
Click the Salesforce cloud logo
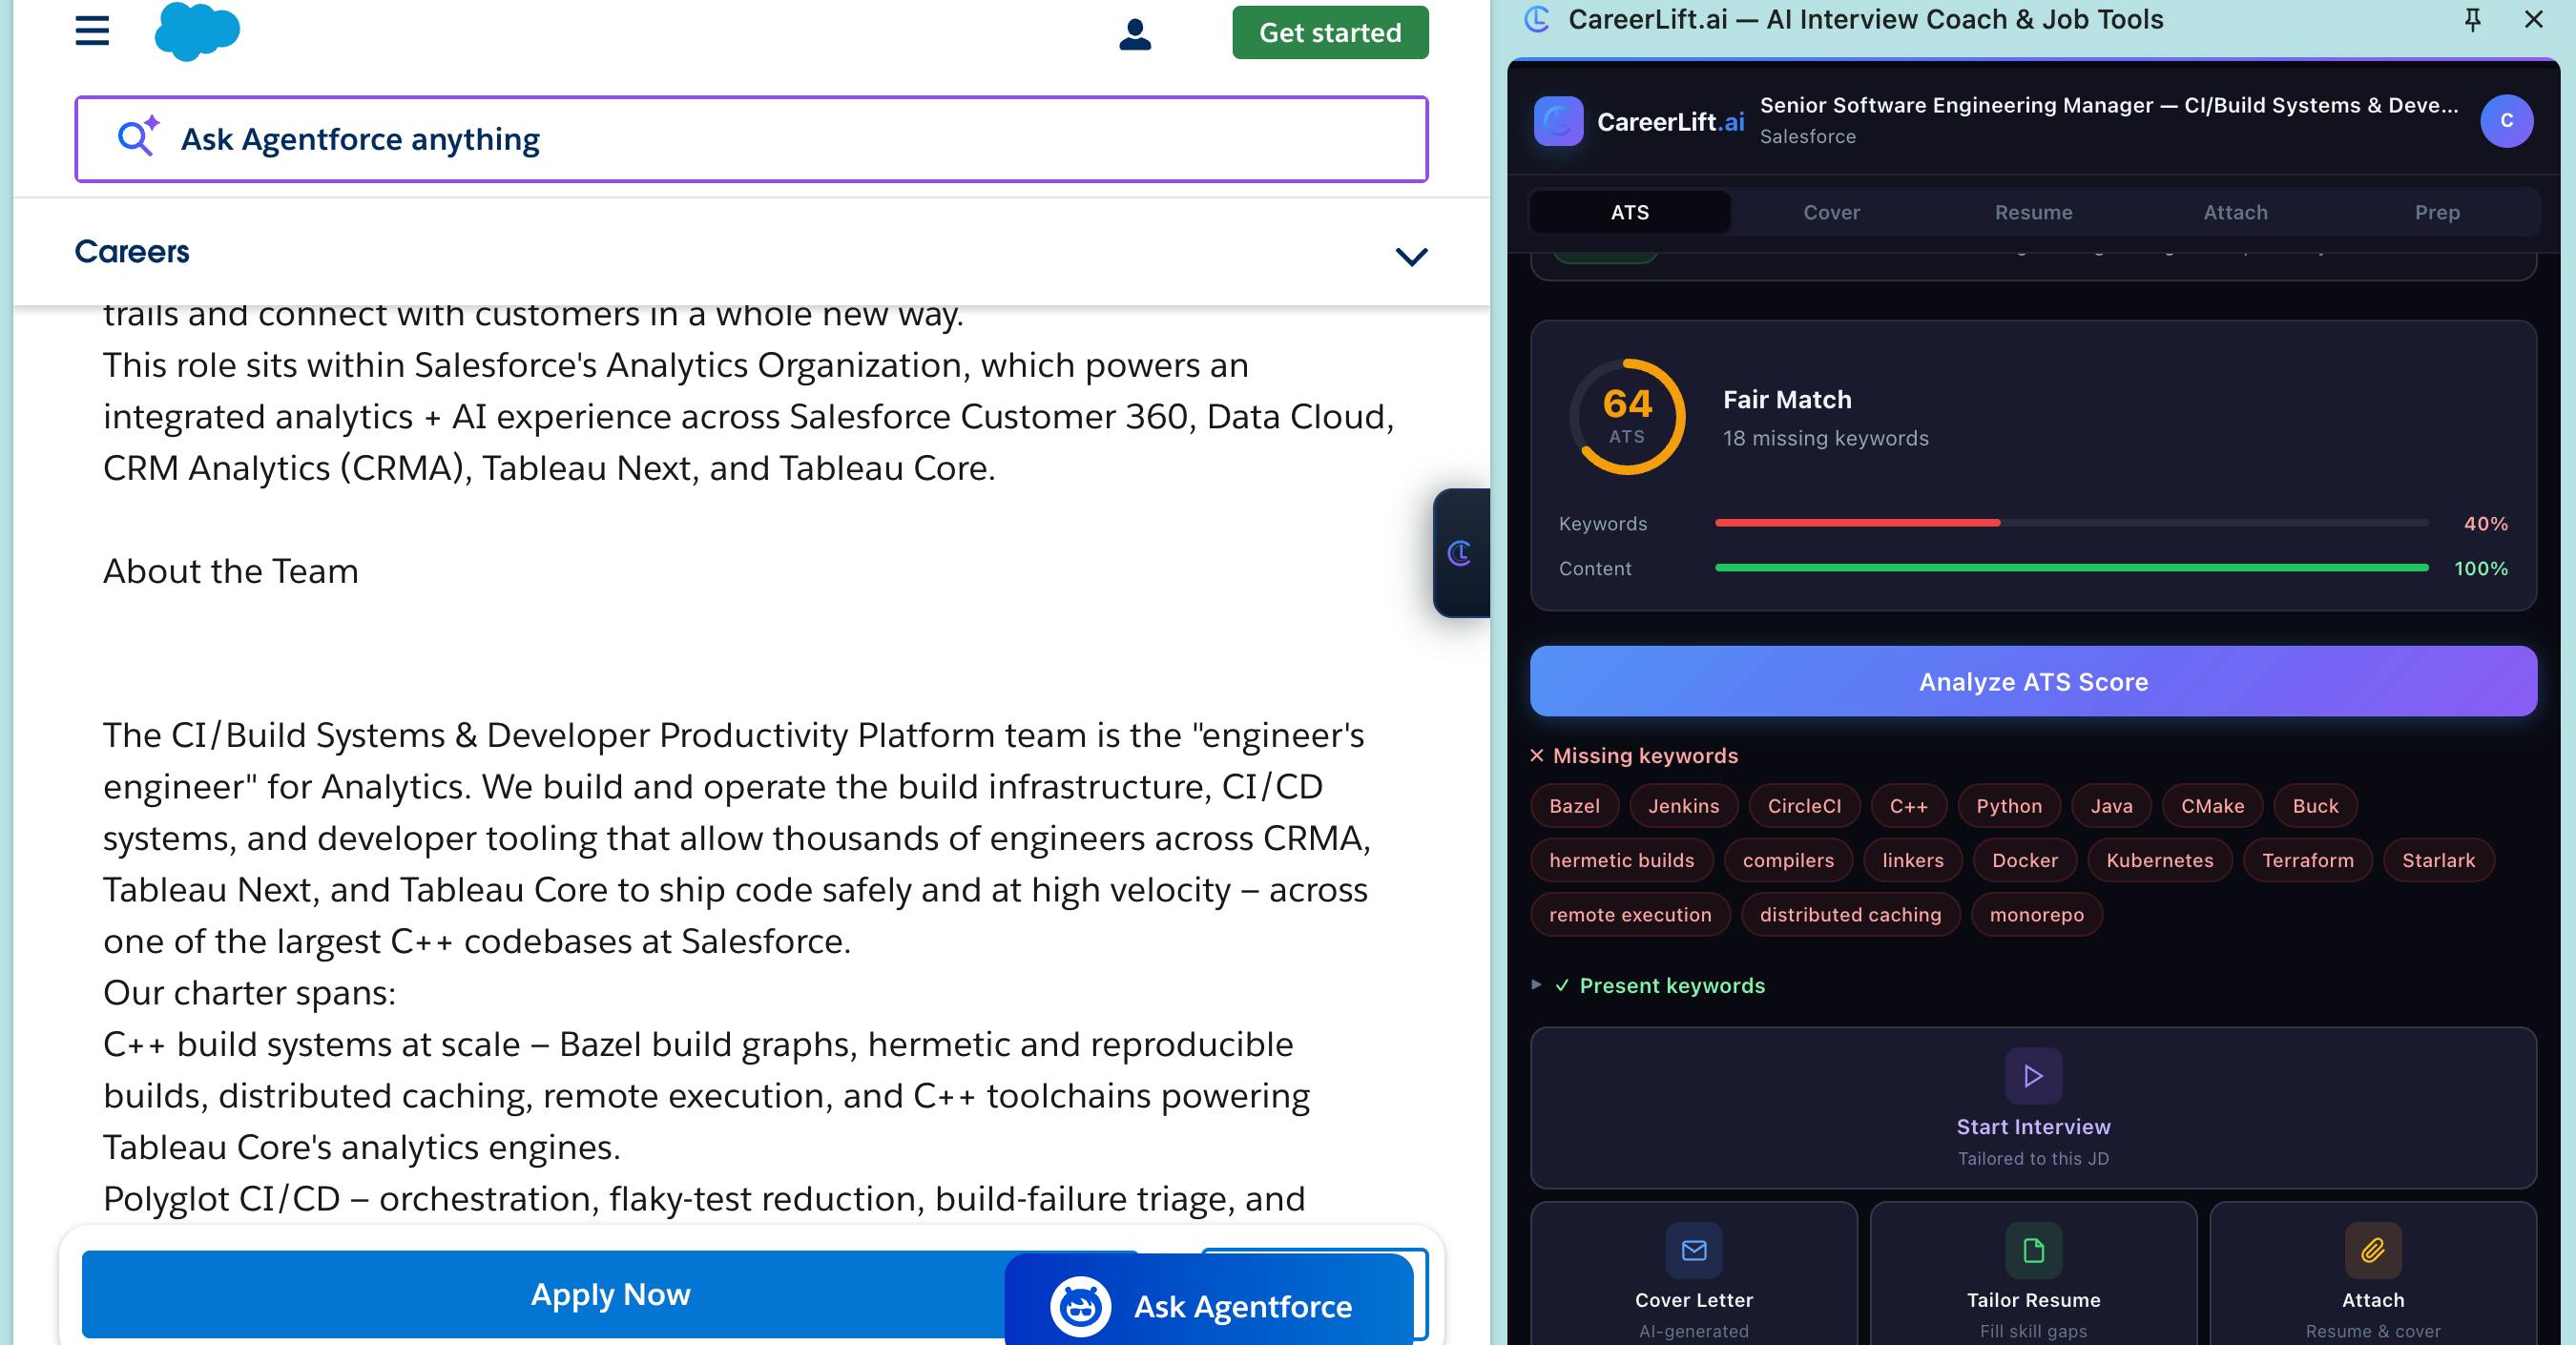pyautogui.click(x=197, y=31)
